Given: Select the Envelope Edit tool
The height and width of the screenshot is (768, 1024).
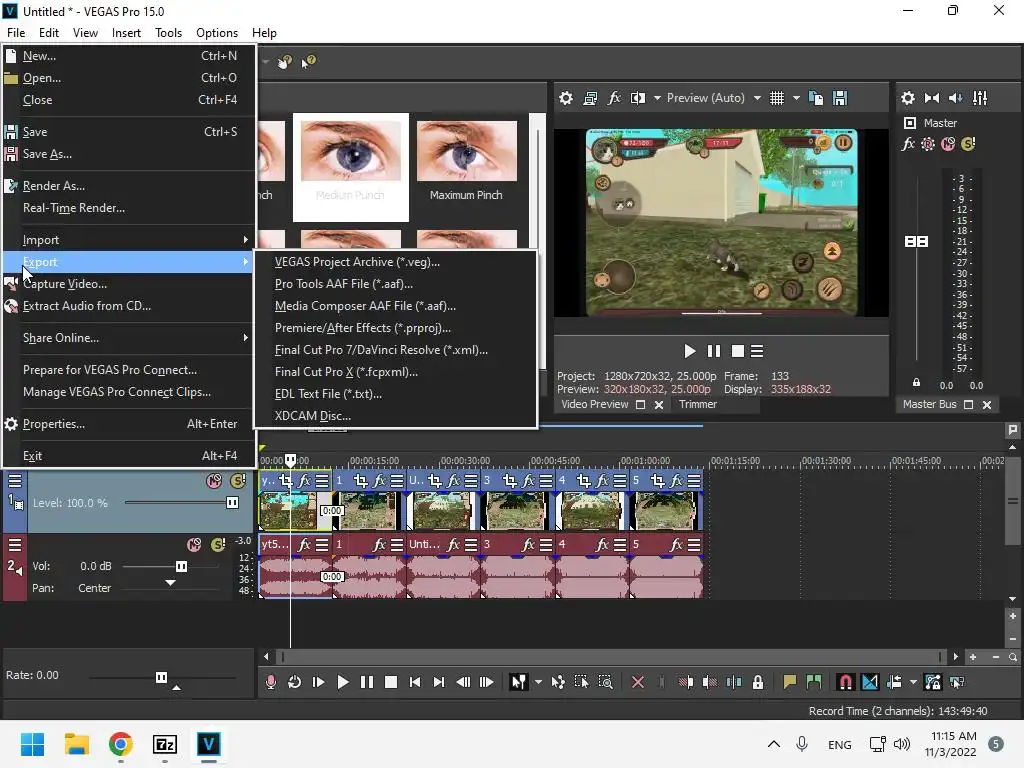Looking at the screenshot, I should click(558, 682).
